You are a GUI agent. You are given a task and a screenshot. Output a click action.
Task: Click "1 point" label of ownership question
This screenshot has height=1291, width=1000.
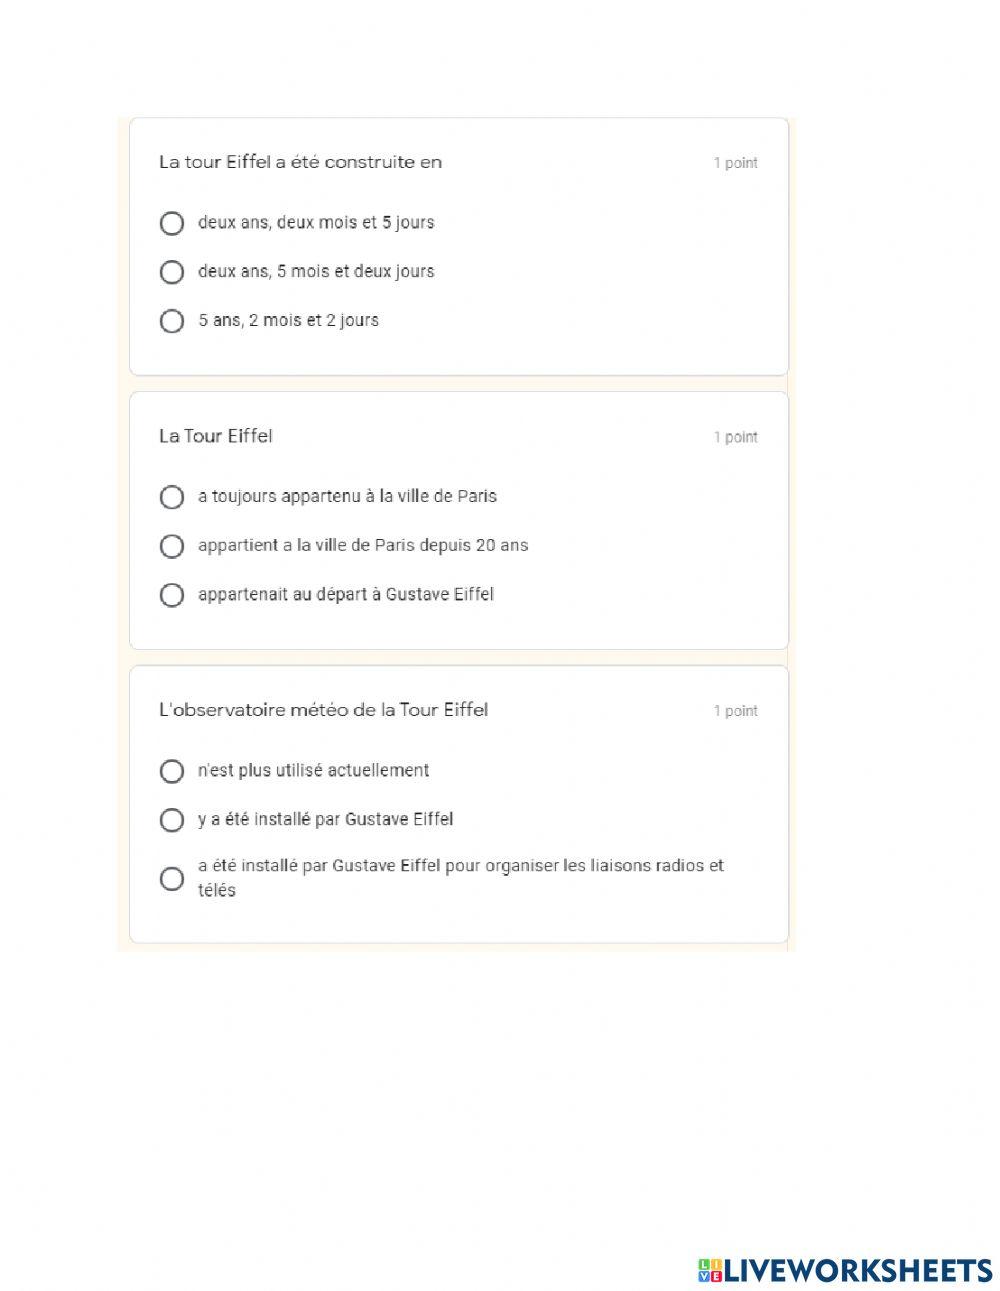click(x=735, y=437)
